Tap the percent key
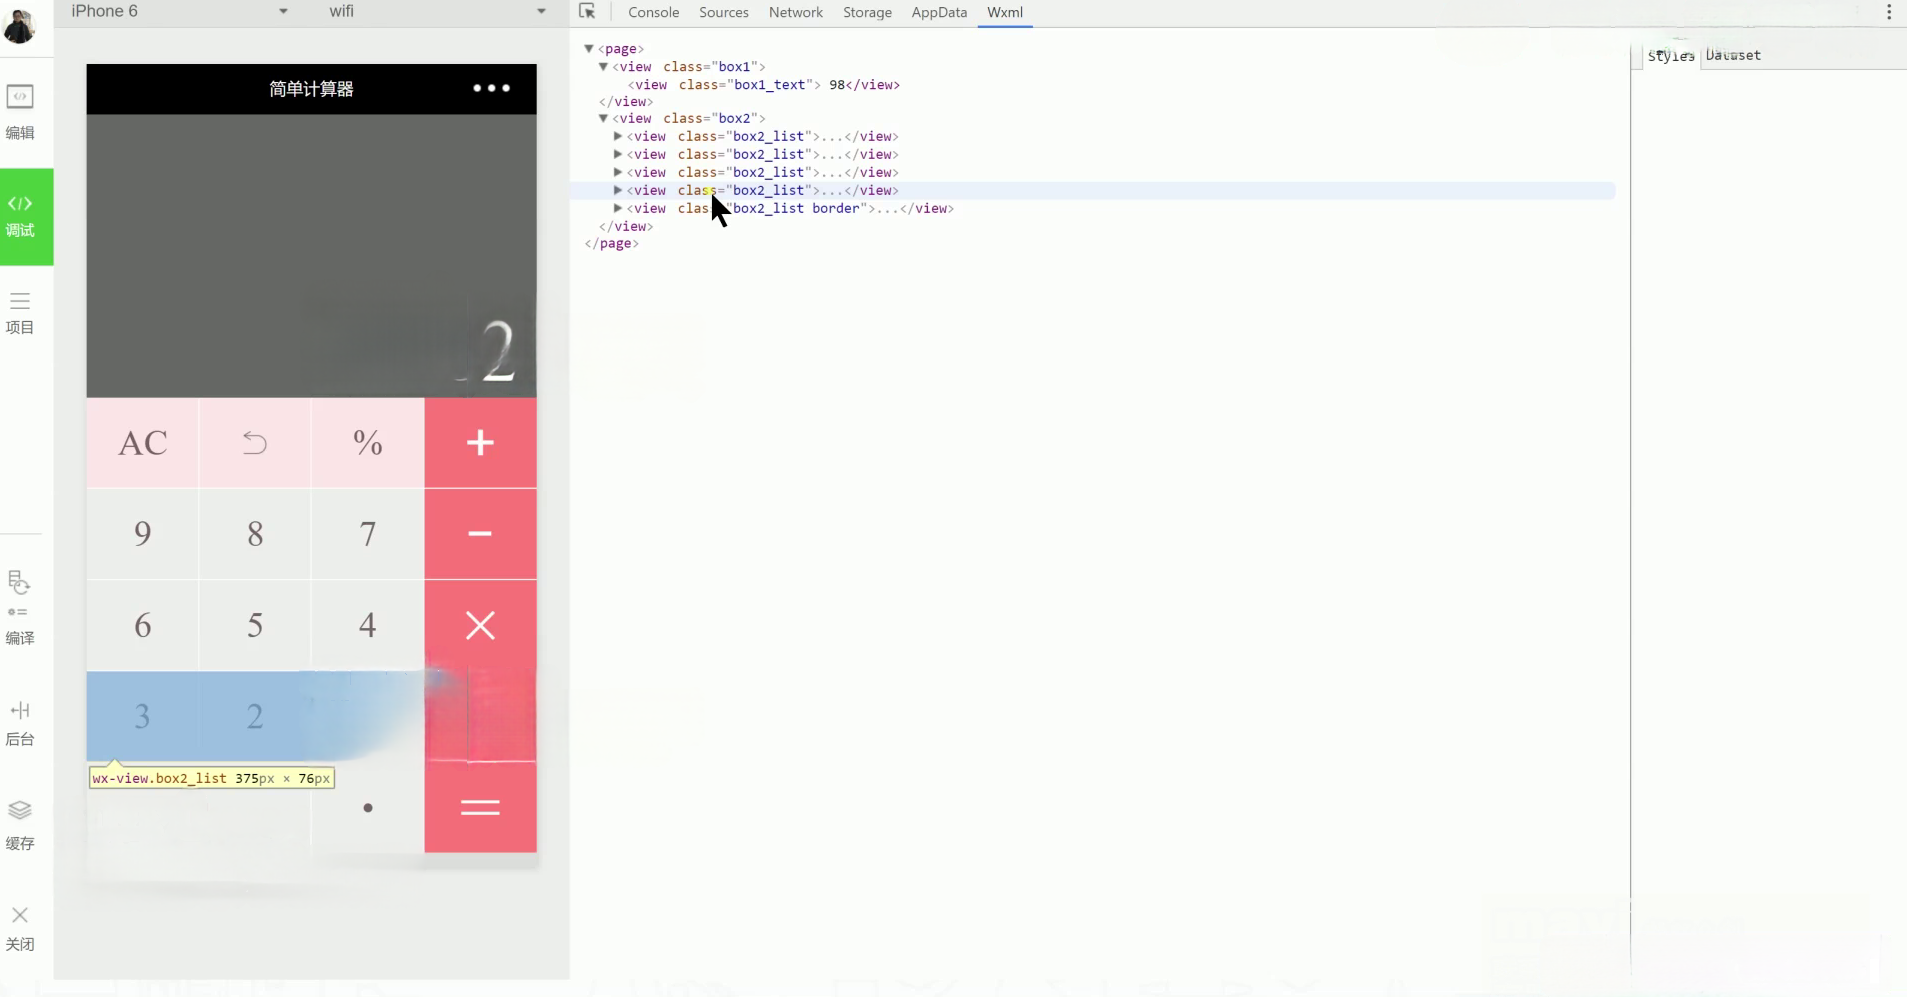Image resolution: width=1907 pixels, height=997 pixels. click(368, 443)
